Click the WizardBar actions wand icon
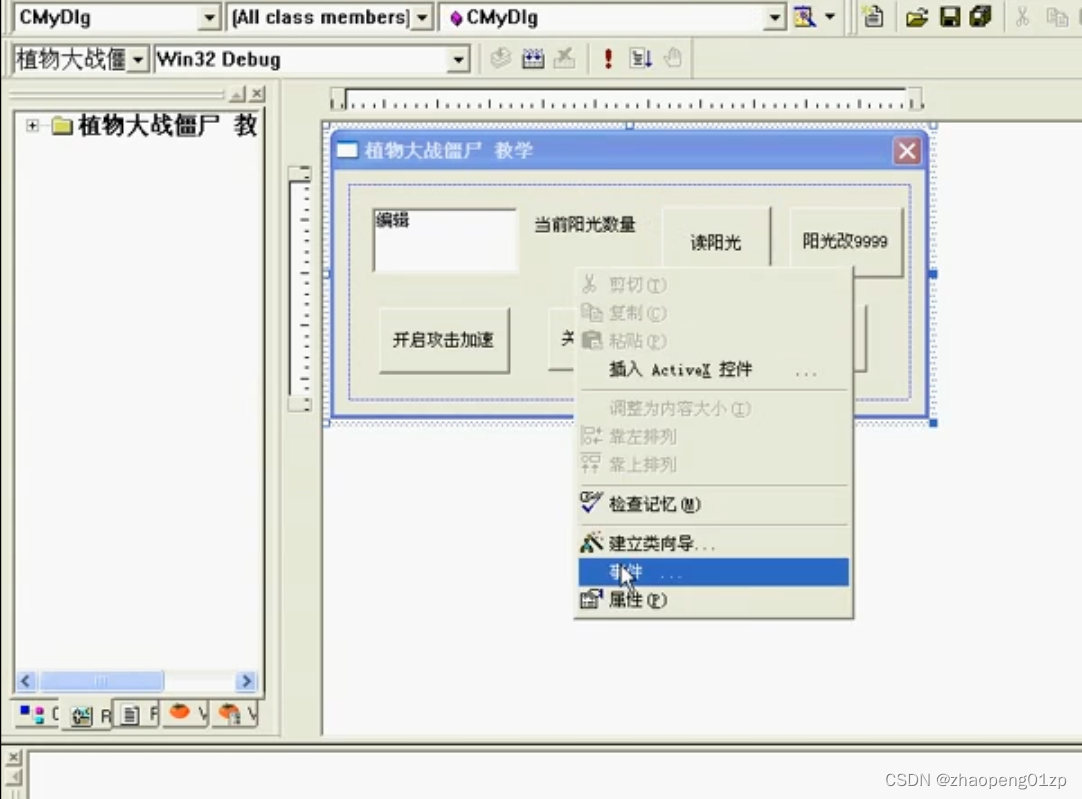 tap(805, 17)
